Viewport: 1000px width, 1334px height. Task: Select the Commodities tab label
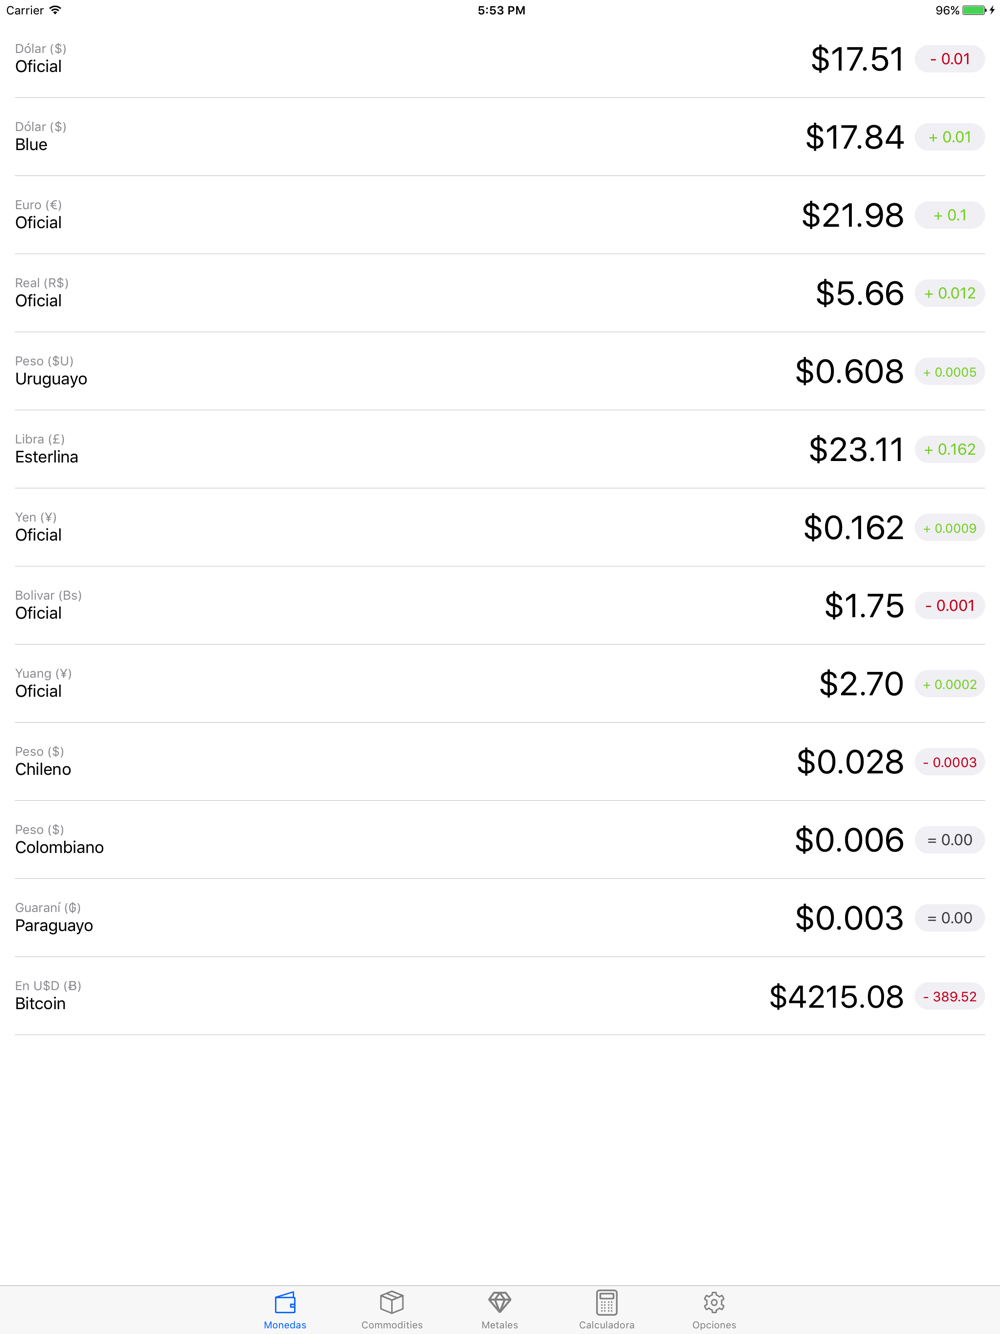pyautogui.click(x=392, y=1325)
